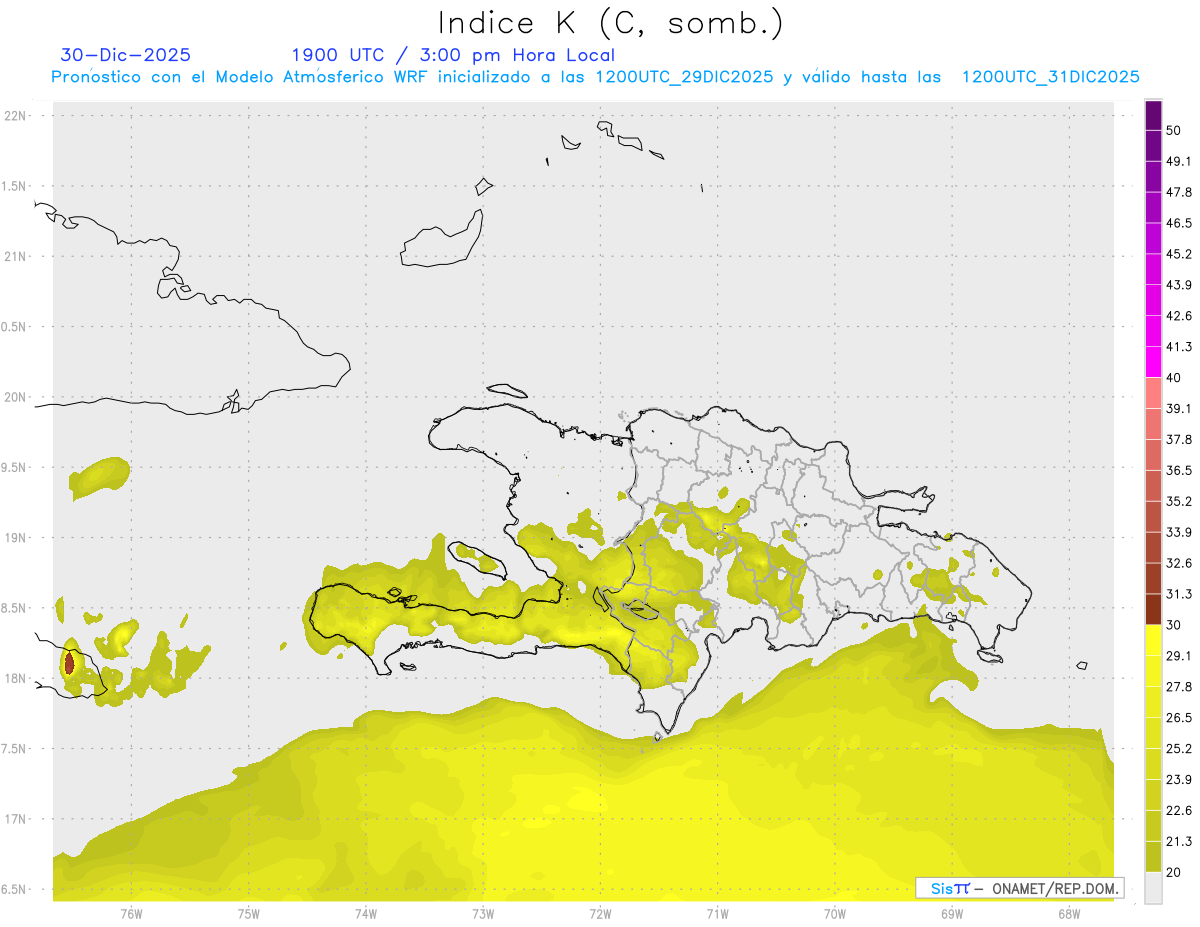Click the '42.6' value on the color scale
Viewport: 1200px width, 927px height.
pos(1179,316)
